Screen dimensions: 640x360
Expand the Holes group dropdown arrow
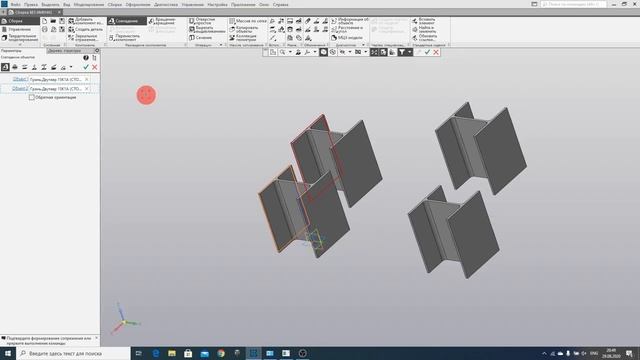point(221,45)
